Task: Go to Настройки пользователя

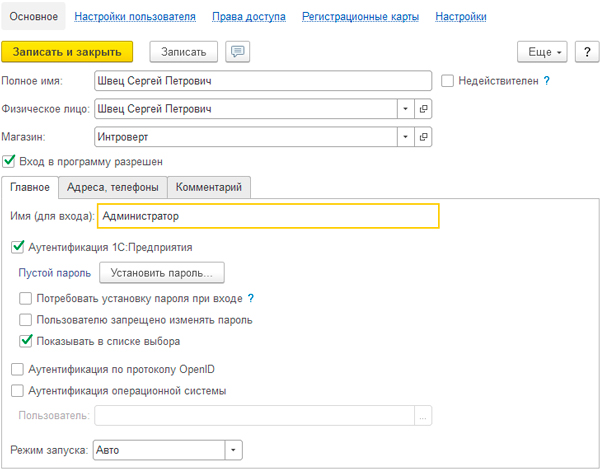Action: (x=135, y=16)
